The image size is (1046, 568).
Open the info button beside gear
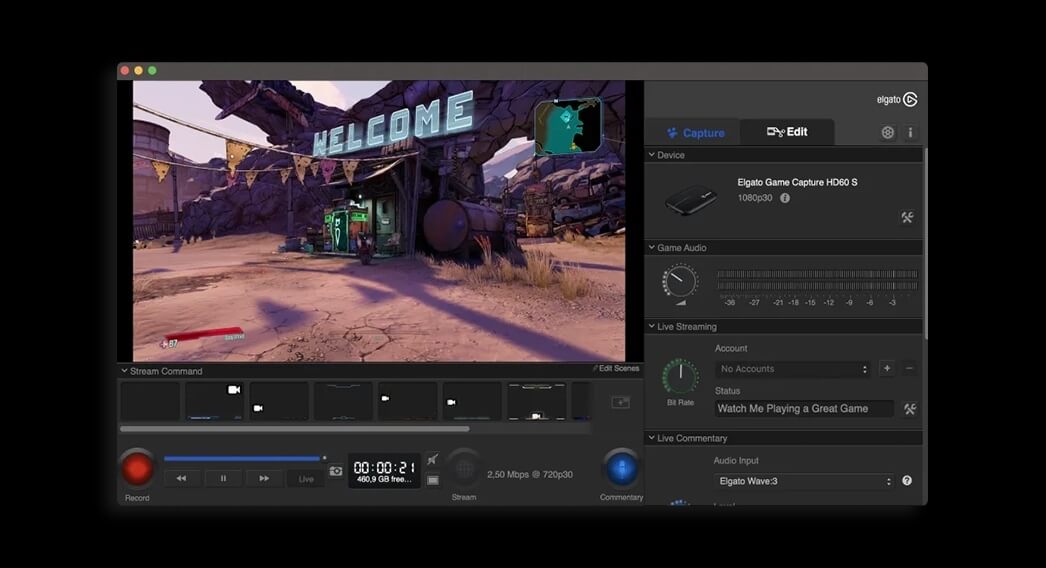(910, 132)
